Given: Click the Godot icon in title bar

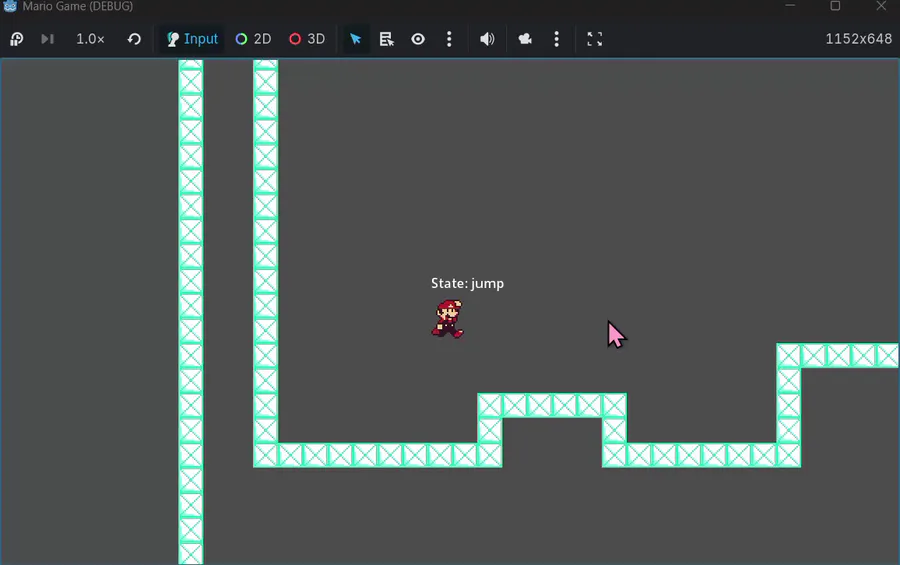Looking at the screenshot, I should (10, 6).
